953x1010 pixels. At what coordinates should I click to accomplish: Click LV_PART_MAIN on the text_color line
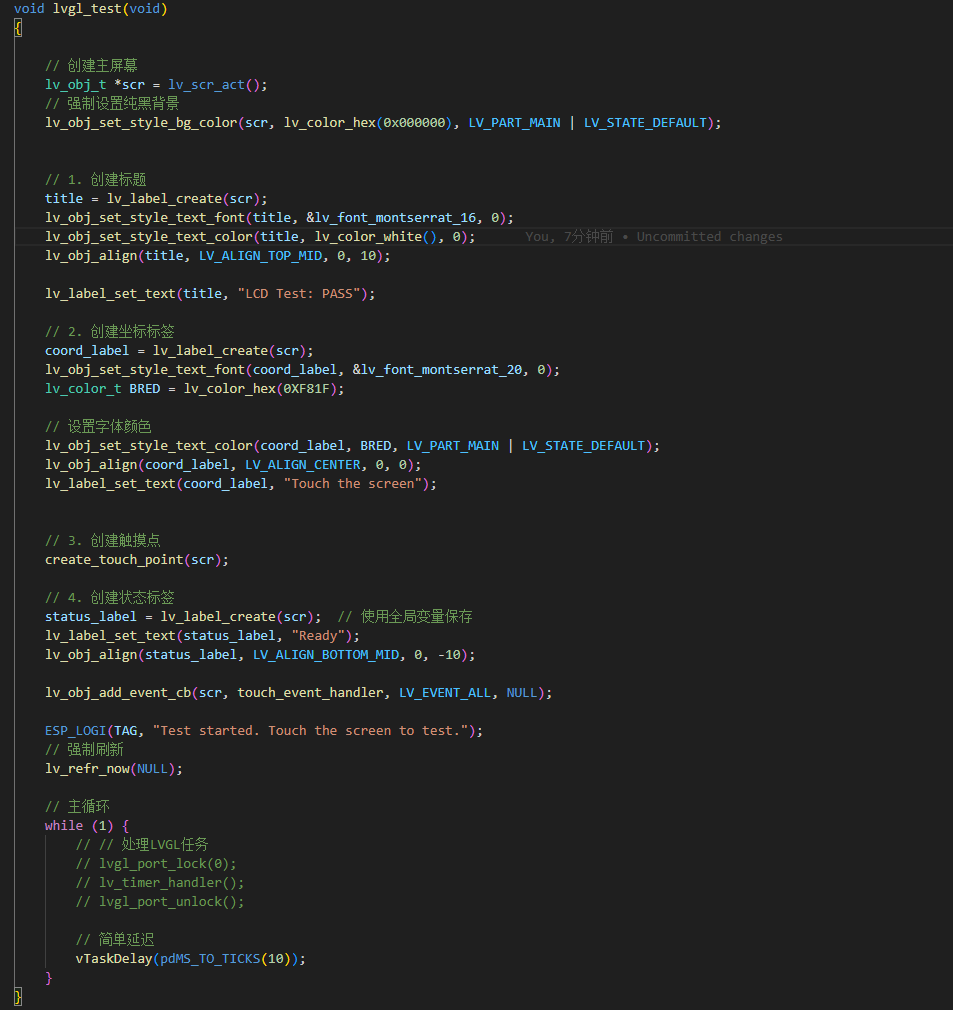453,446
